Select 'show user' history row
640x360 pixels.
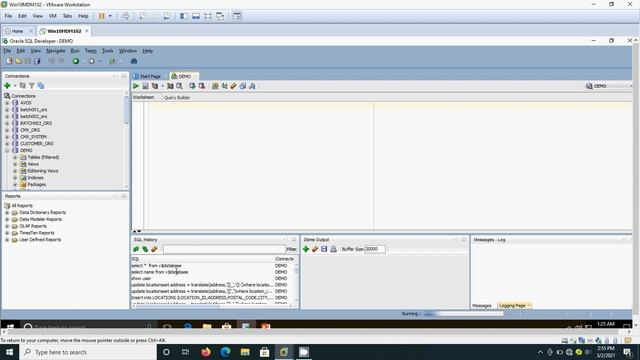pyautogui.click(x=212, y=278)
